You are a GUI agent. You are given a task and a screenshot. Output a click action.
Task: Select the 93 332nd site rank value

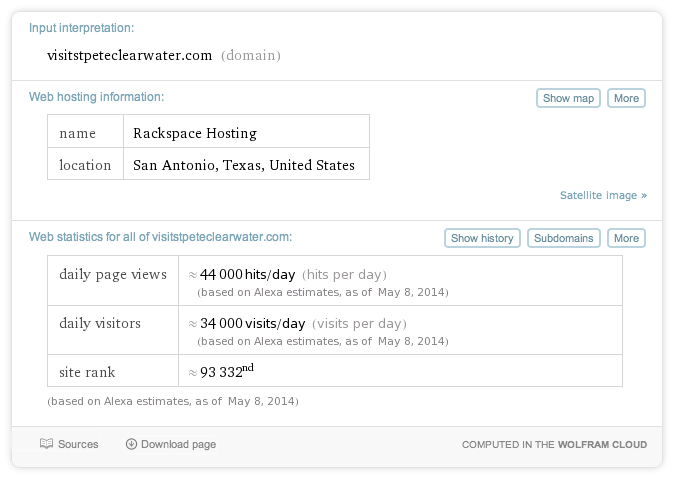pos(227,372)
